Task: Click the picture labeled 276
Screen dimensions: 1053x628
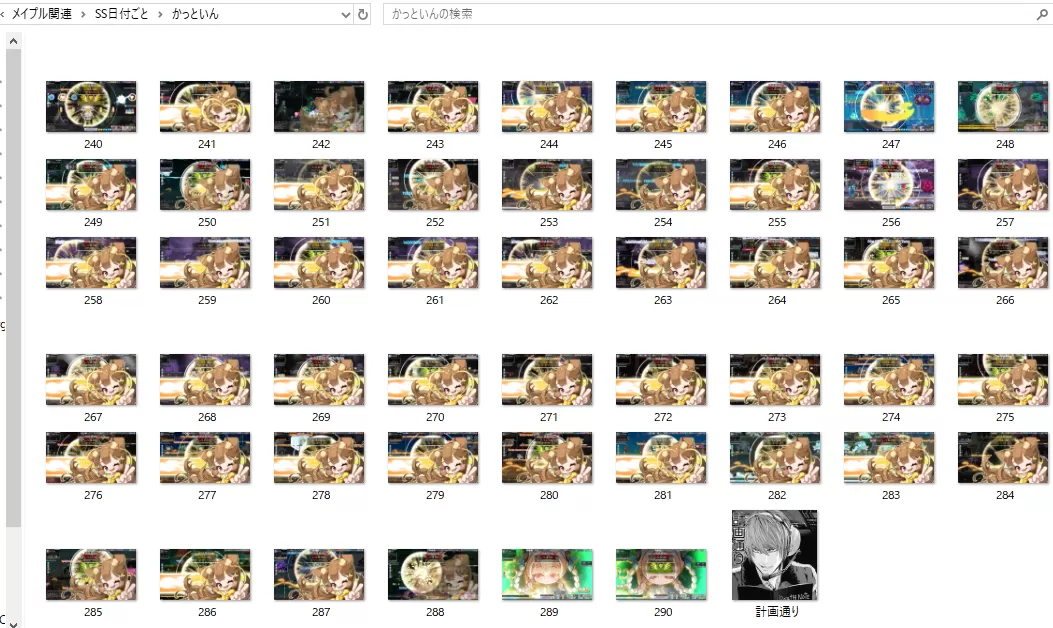Action: [91, 457]
